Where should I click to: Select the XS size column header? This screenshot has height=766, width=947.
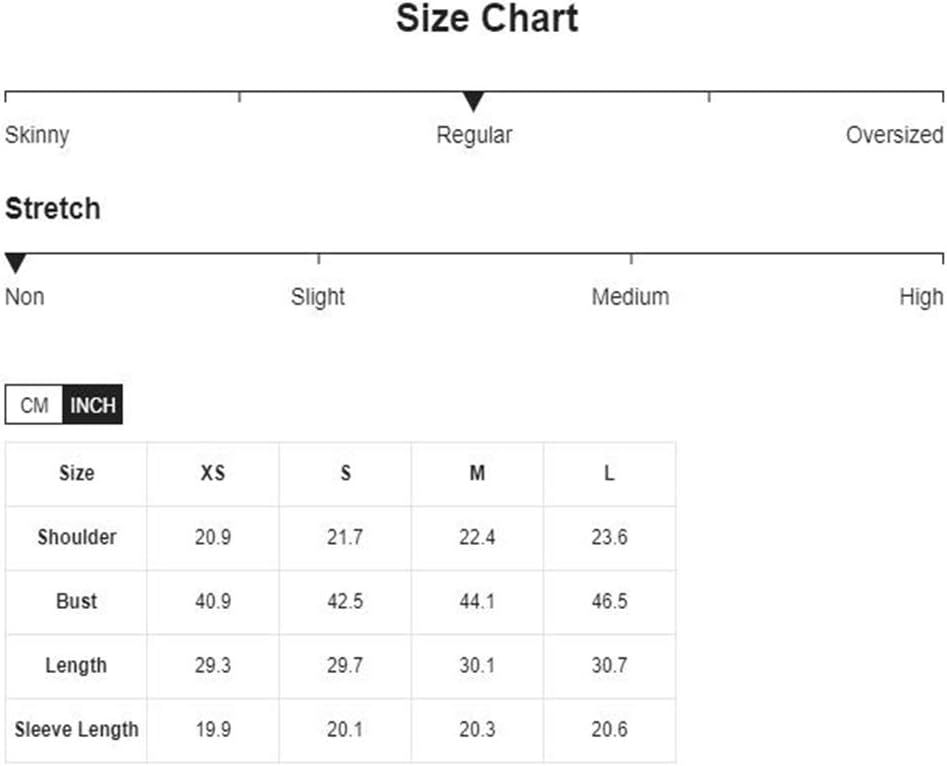point(213,473)
